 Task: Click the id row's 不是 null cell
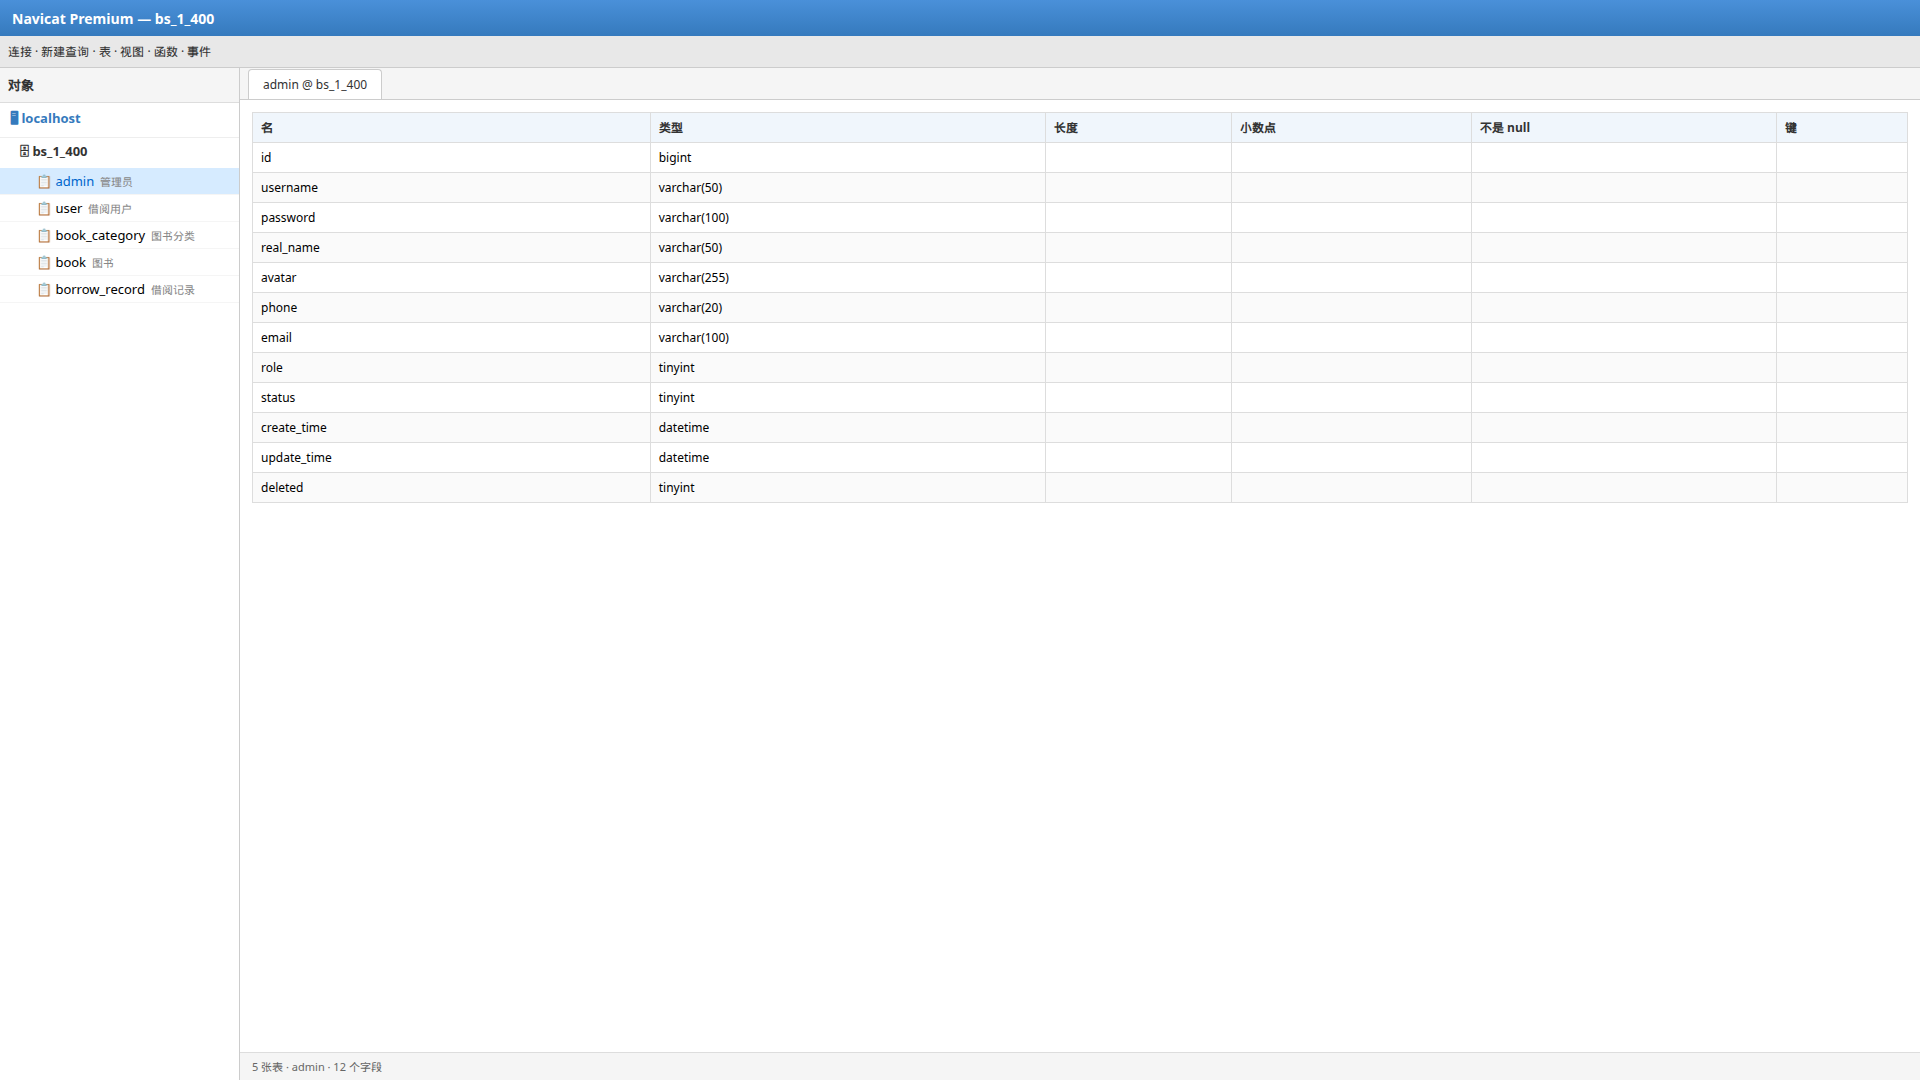click(x=1624, y=158)
